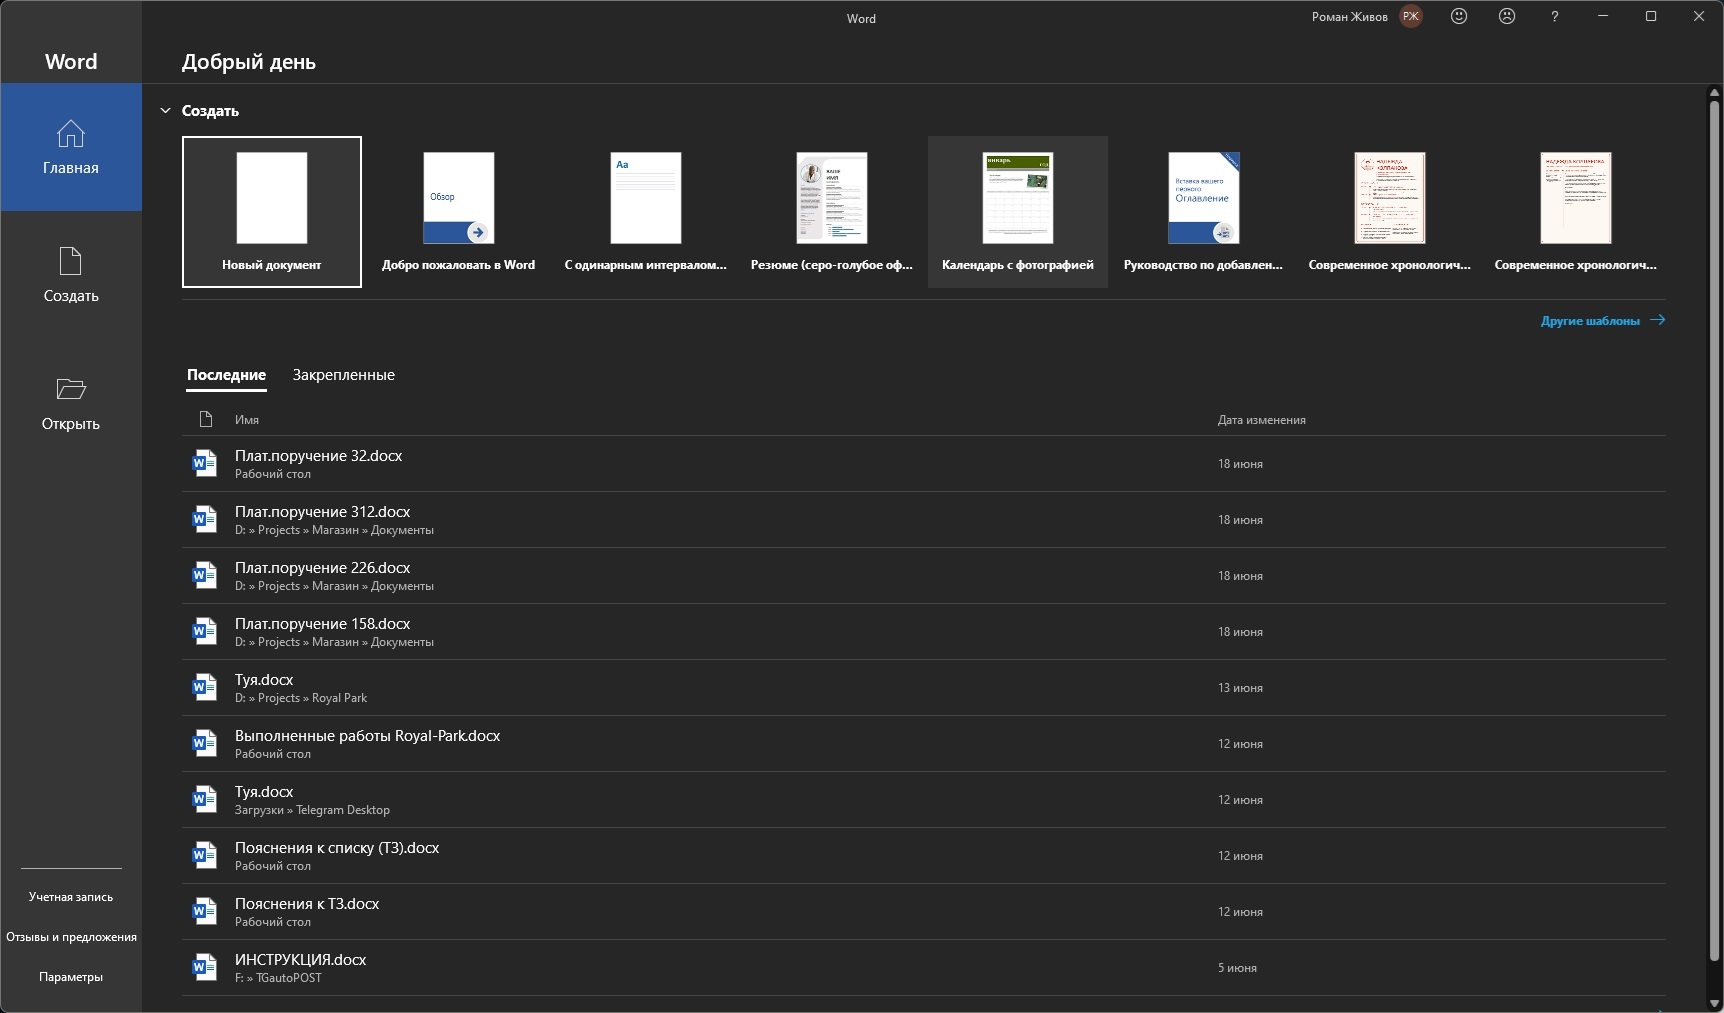
Task: Sort by the Имя column header
Action: (x=247, y=420)
